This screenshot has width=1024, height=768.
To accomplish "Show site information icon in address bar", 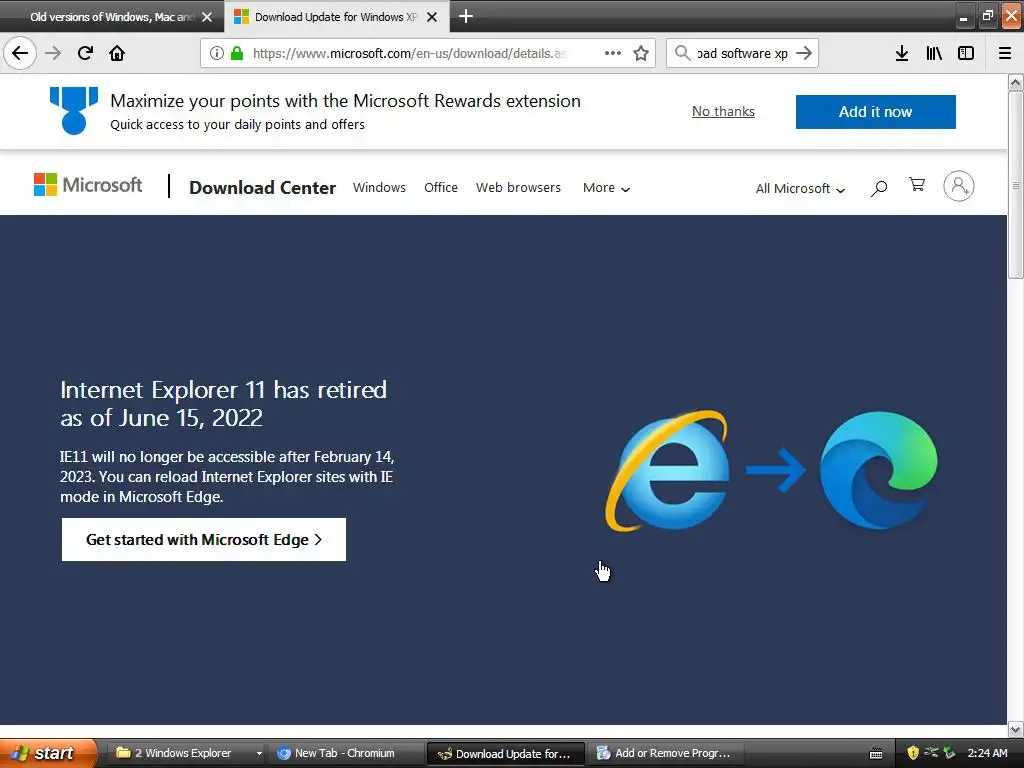I will pos(217,53).
